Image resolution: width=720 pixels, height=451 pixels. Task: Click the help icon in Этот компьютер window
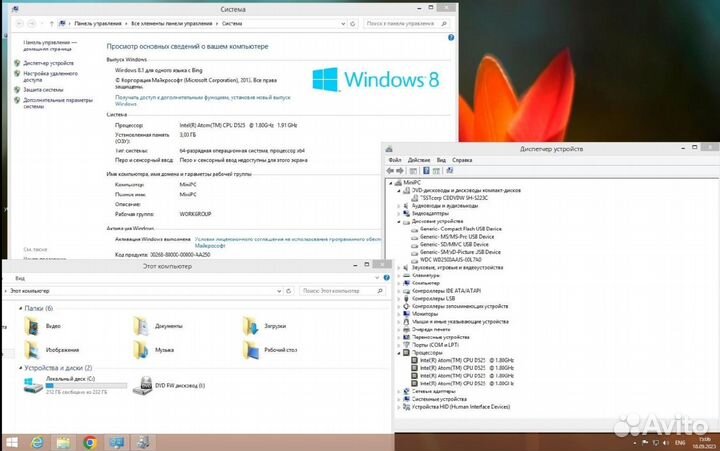(387, 278)
